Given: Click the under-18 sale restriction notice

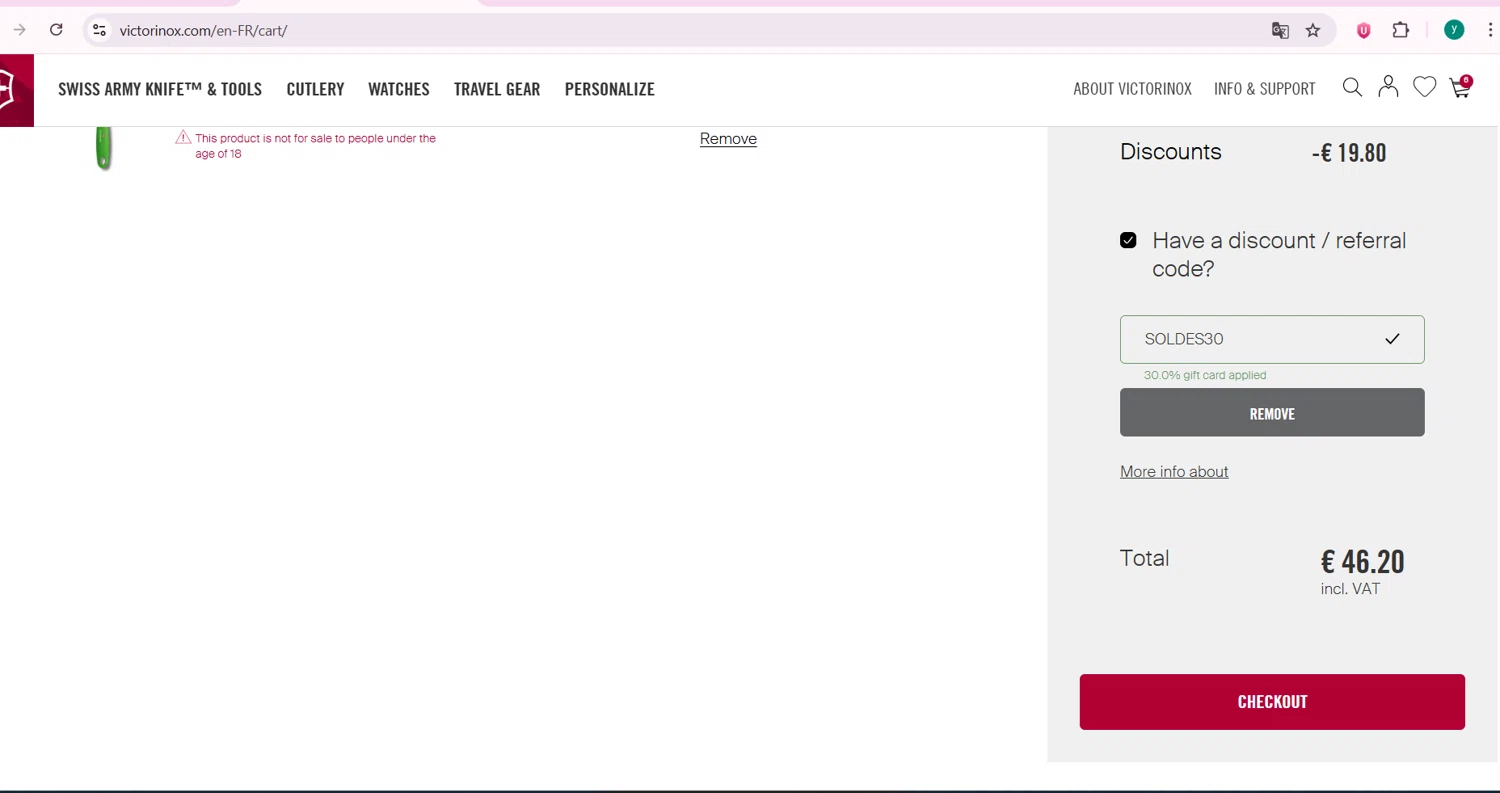Looking at the screenshot, I should (315, 146).
